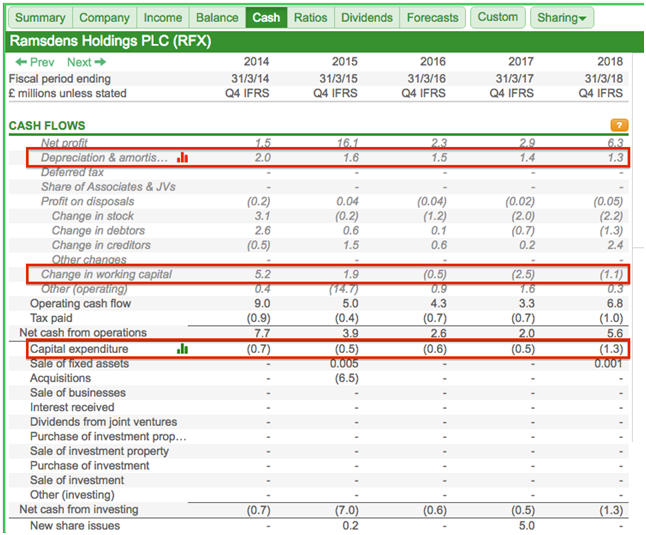Select the 2014 column header

click(x=256, y=61)
